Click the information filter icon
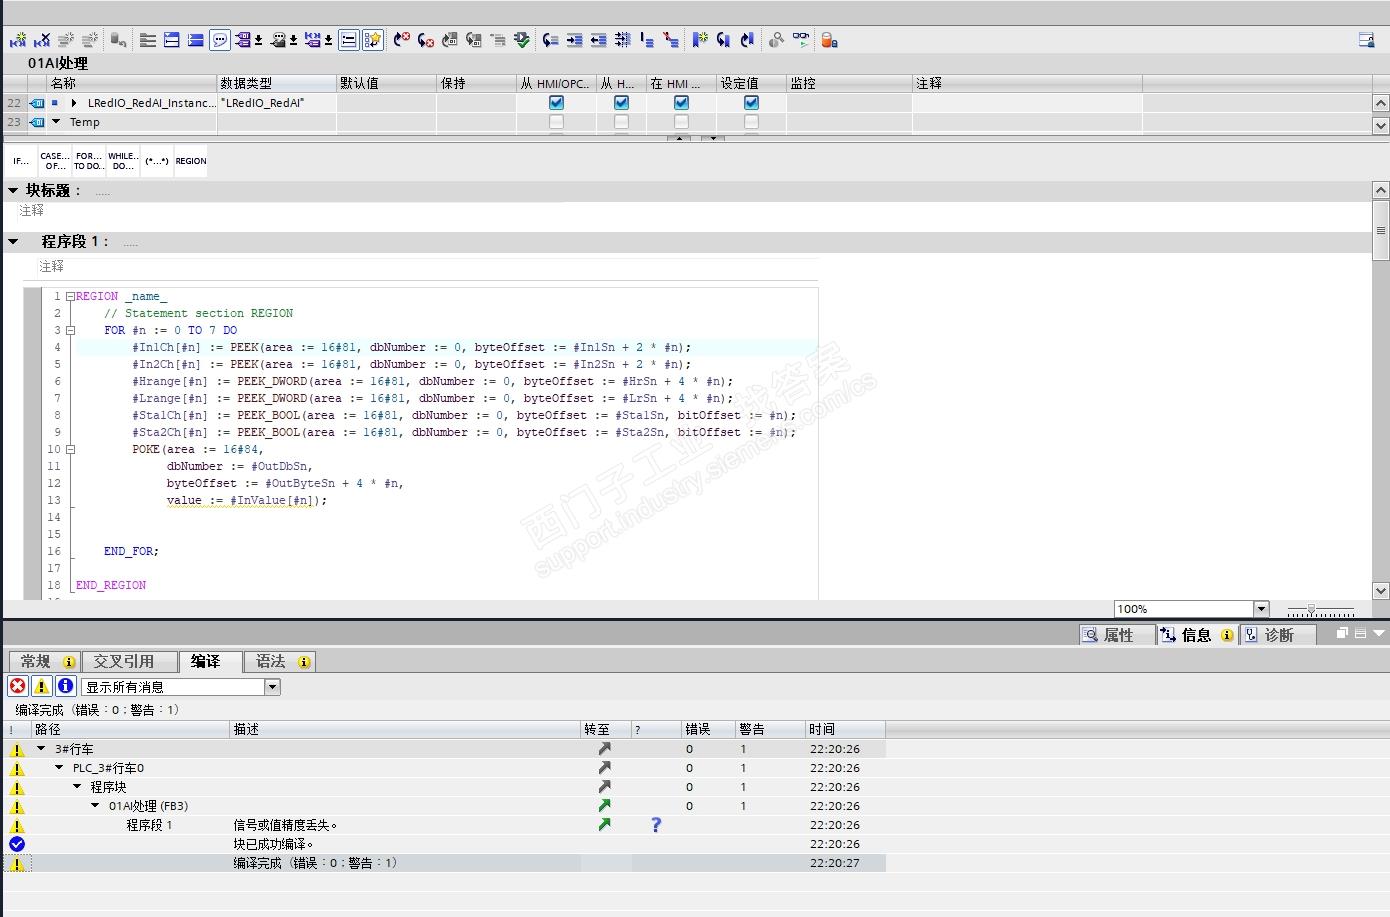Viewport: 1390px width, 917px height. 65,686
